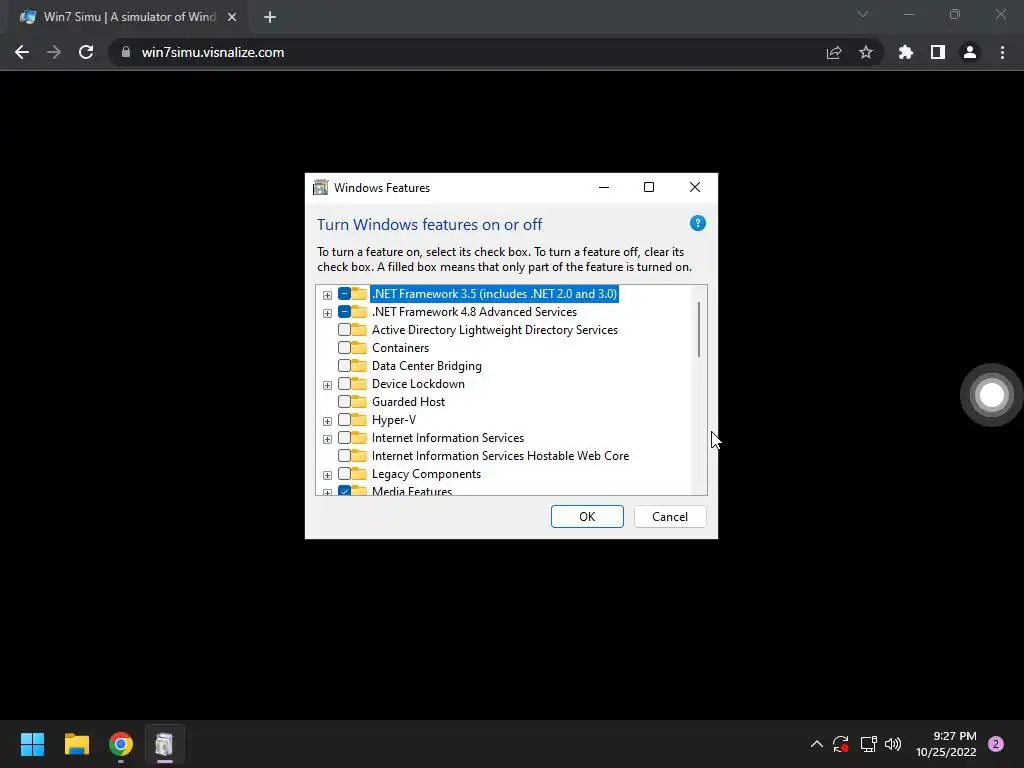
Task: Open the Chrome three-dot menu
Action: click(x=1002, y=52)
